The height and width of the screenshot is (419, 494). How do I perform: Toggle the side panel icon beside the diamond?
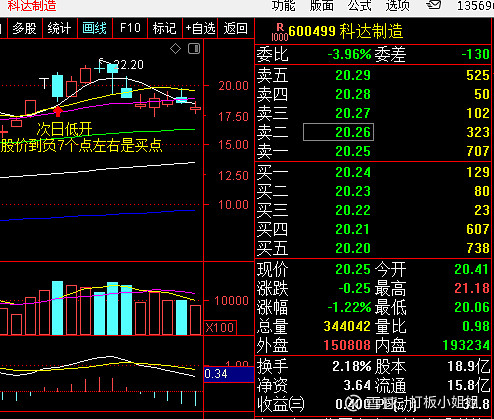pos(194,49)
